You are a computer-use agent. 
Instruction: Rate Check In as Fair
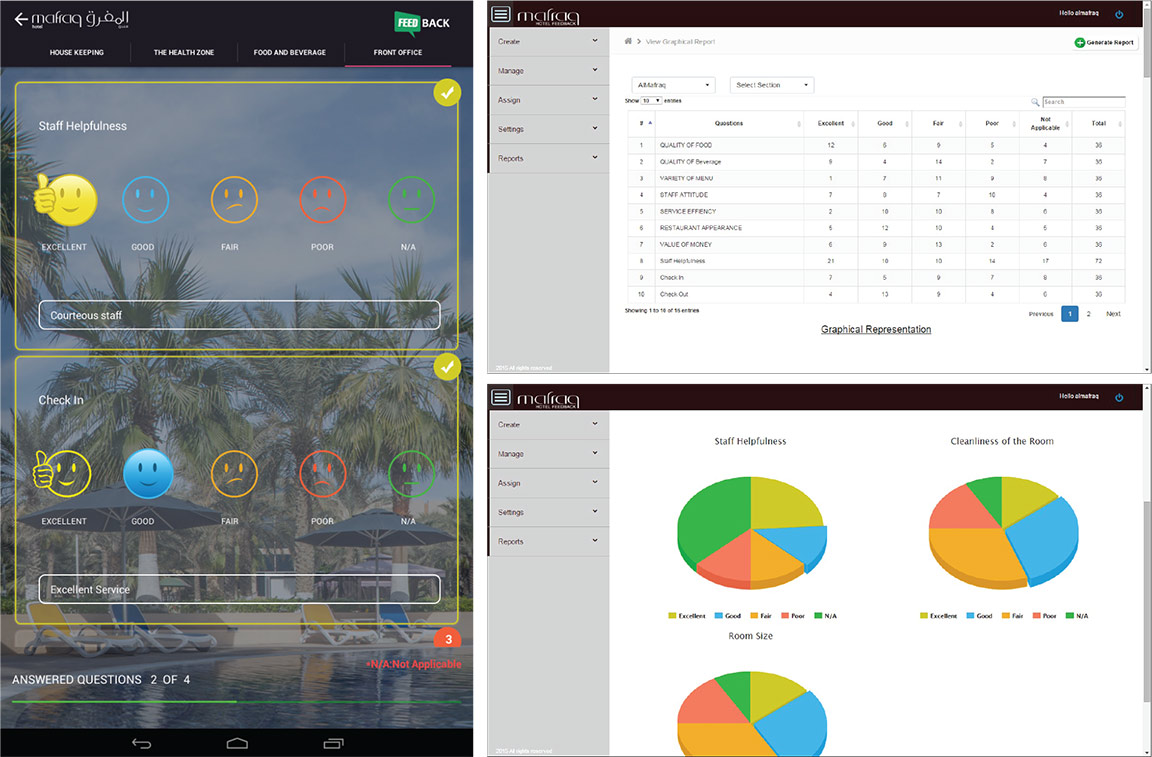234,473
